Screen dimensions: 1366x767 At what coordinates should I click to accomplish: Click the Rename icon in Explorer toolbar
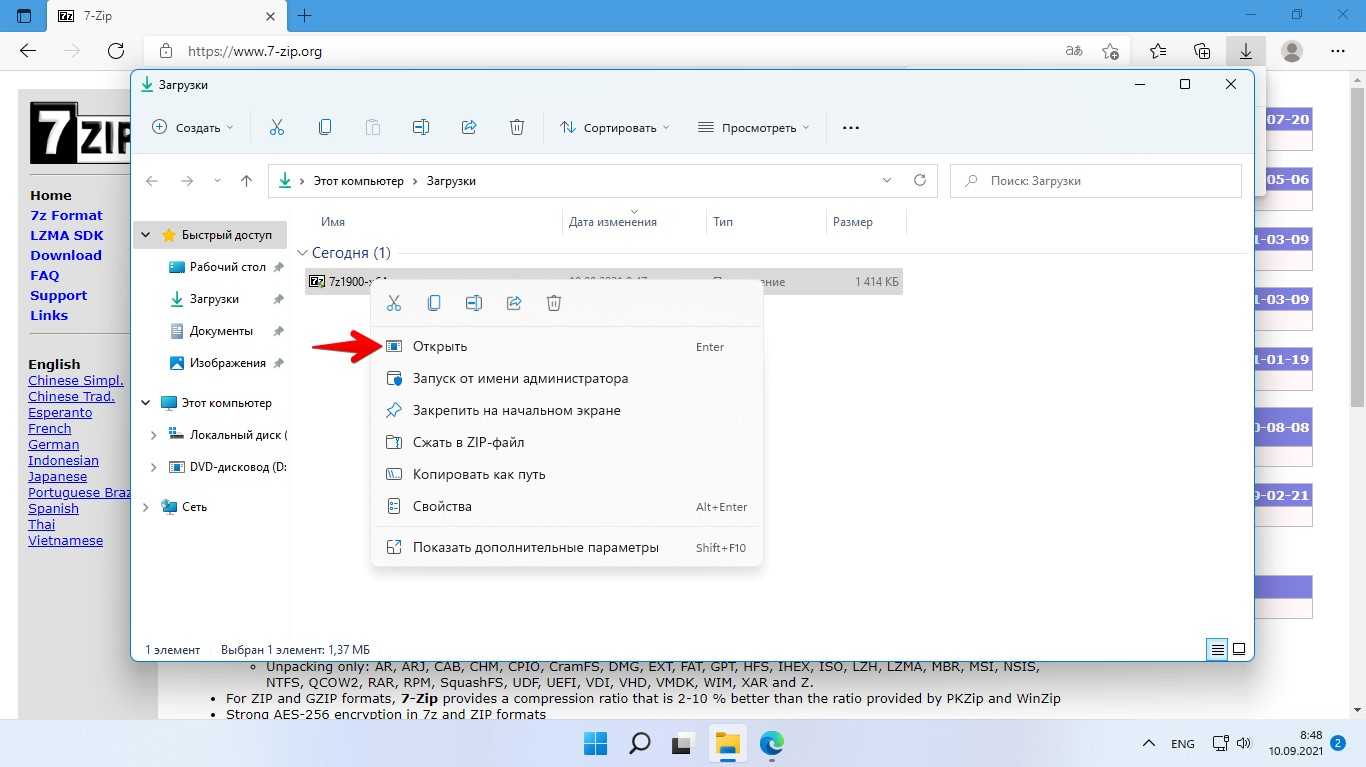coord(421,127)
